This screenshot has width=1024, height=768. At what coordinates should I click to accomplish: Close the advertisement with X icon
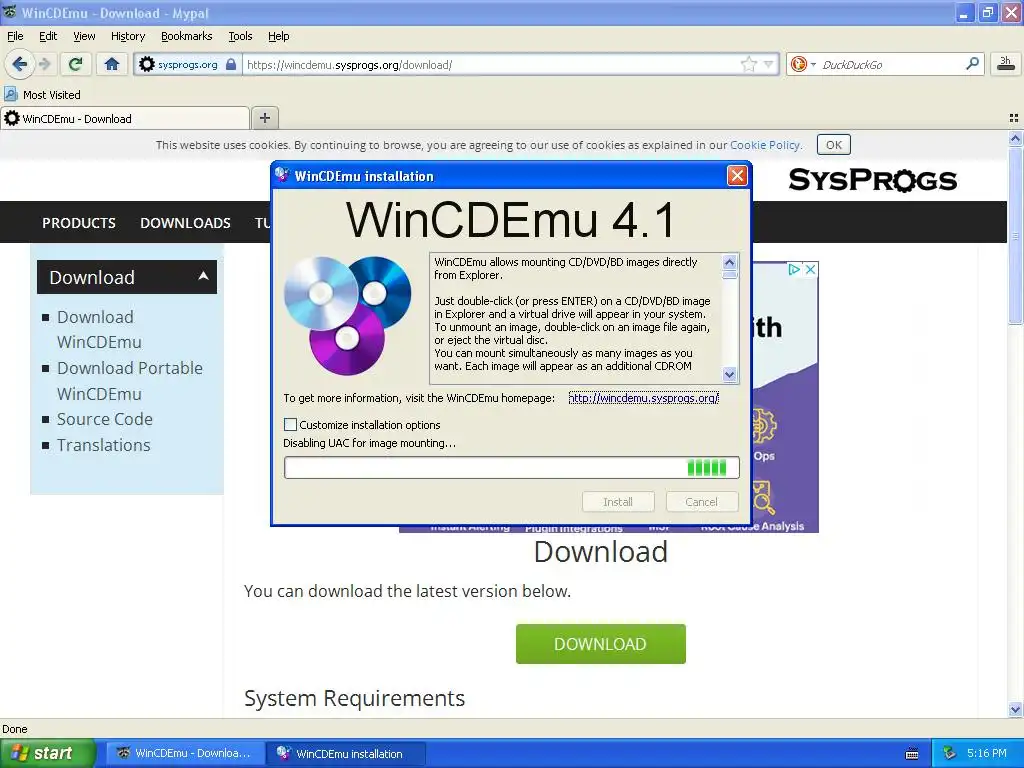pyautogui.click(x=810, y=269)
